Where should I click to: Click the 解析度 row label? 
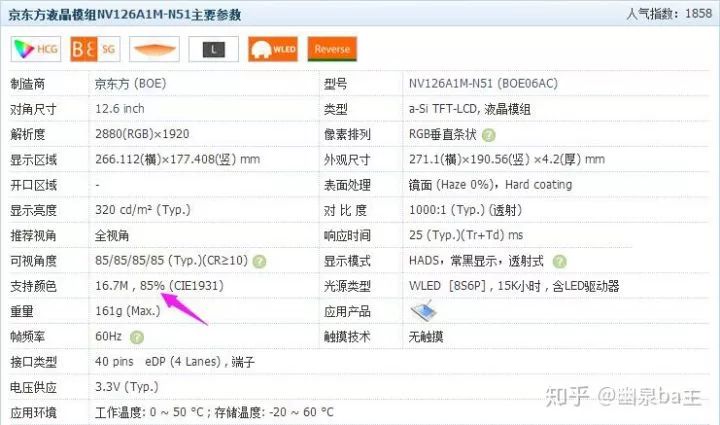[28, 134]
